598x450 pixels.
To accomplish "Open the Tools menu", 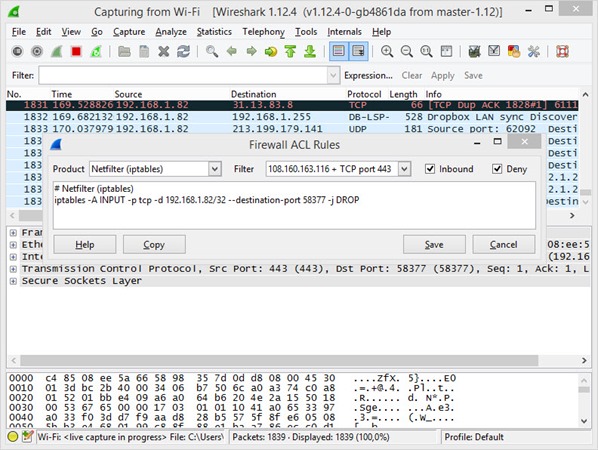I will (306, 32).
